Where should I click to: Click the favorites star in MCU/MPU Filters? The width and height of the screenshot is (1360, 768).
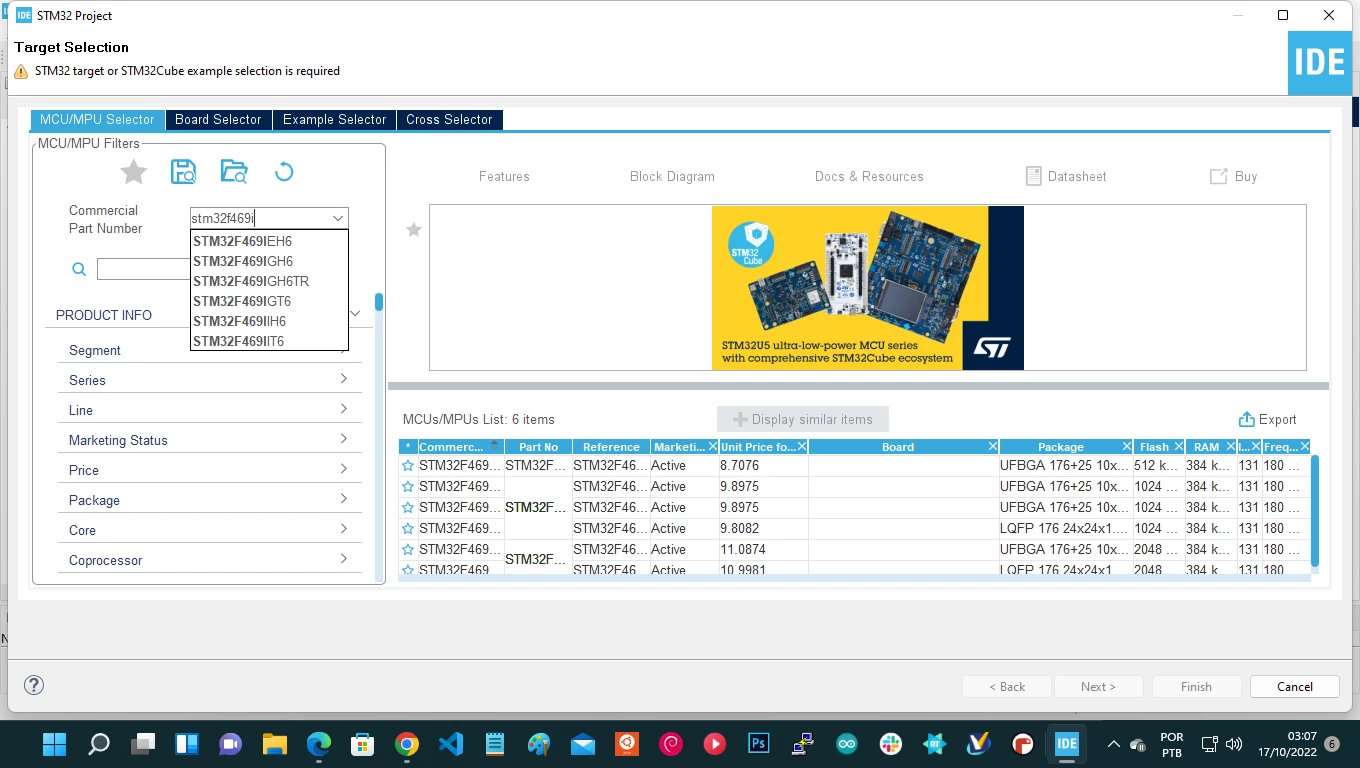[134, 172]
